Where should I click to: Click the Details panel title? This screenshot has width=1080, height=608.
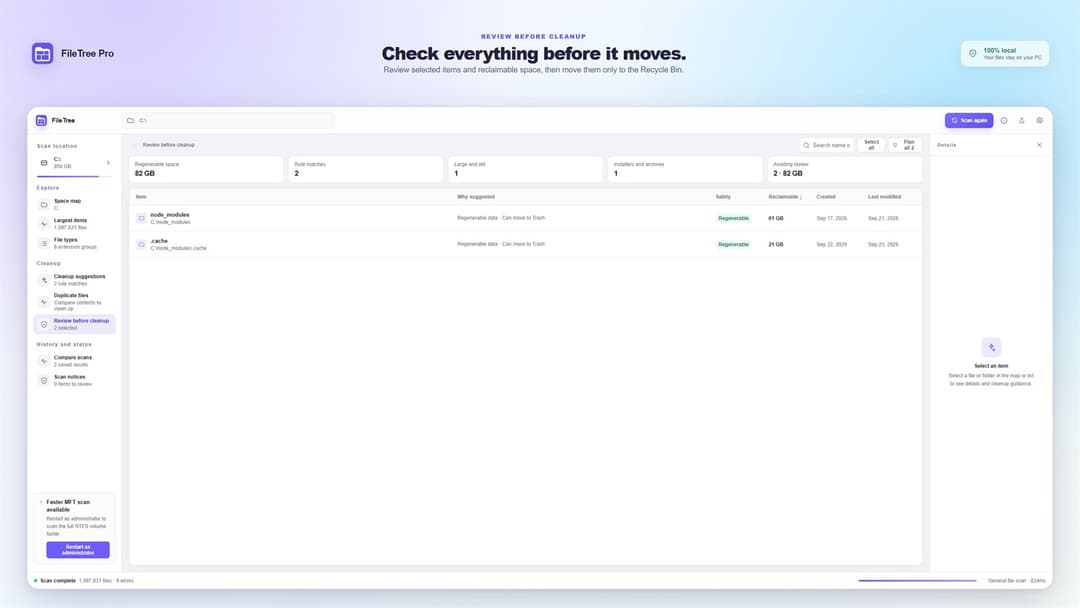946,145
